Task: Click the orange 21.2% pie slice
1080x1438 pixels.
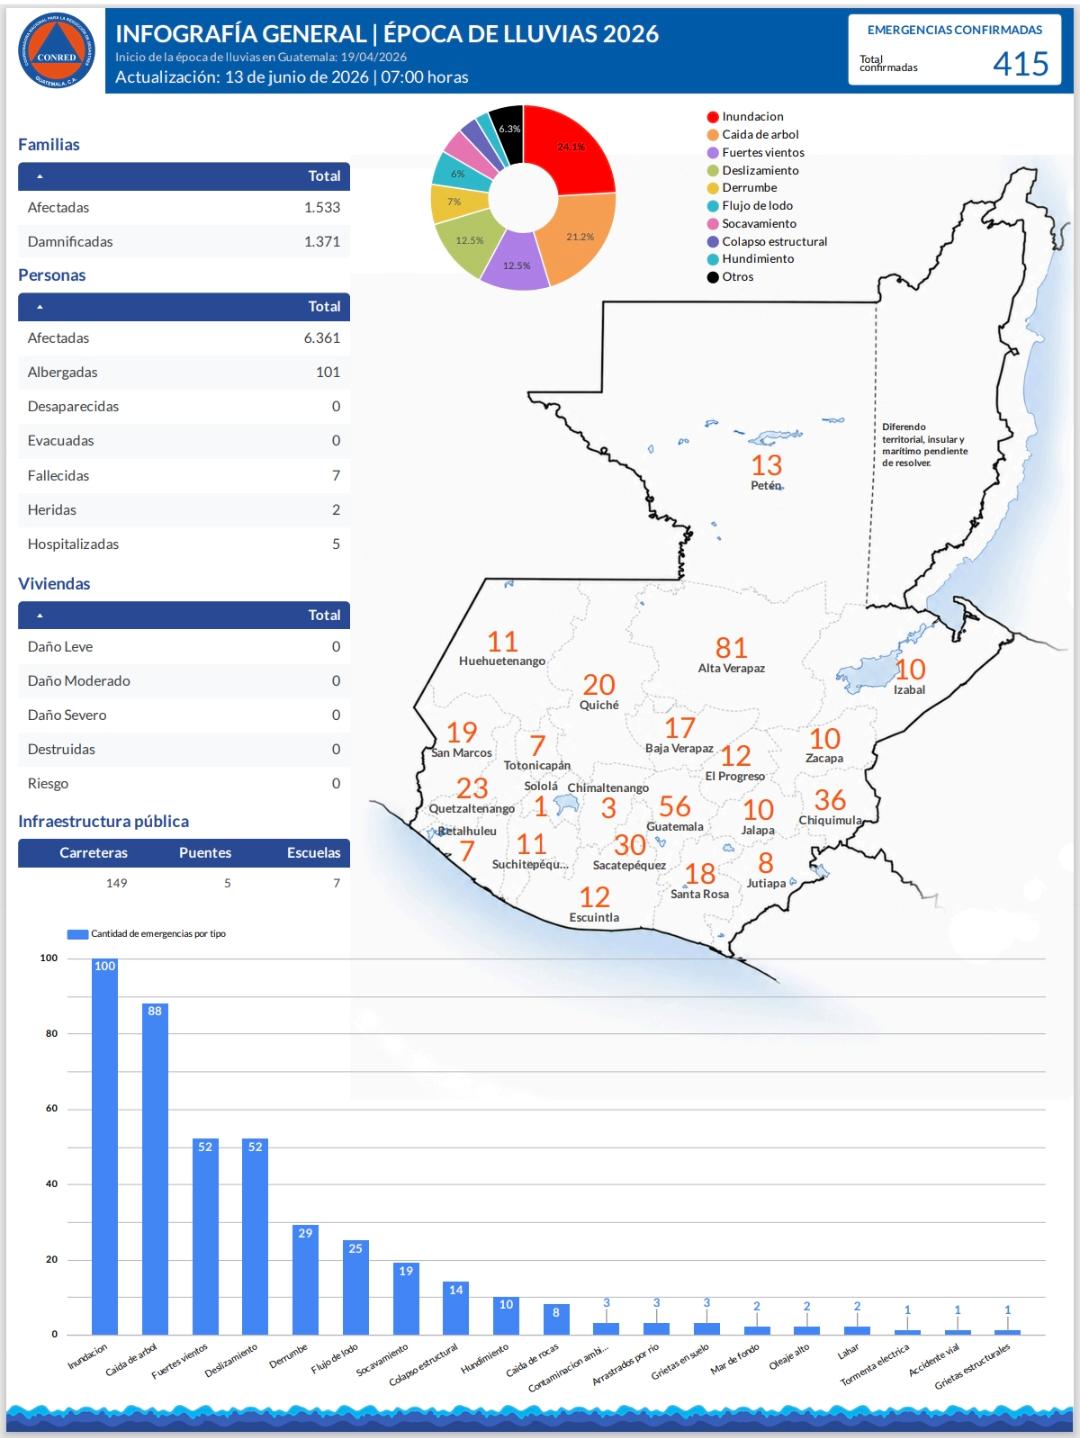Action: (x=581, y=238)
